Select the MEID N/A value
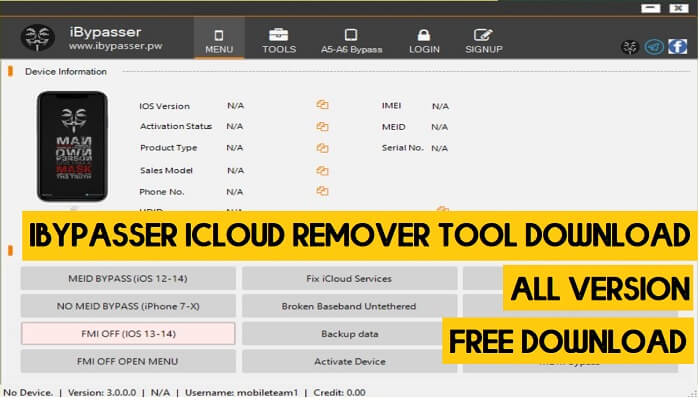 pyautogui.click(x=440, y=127)
